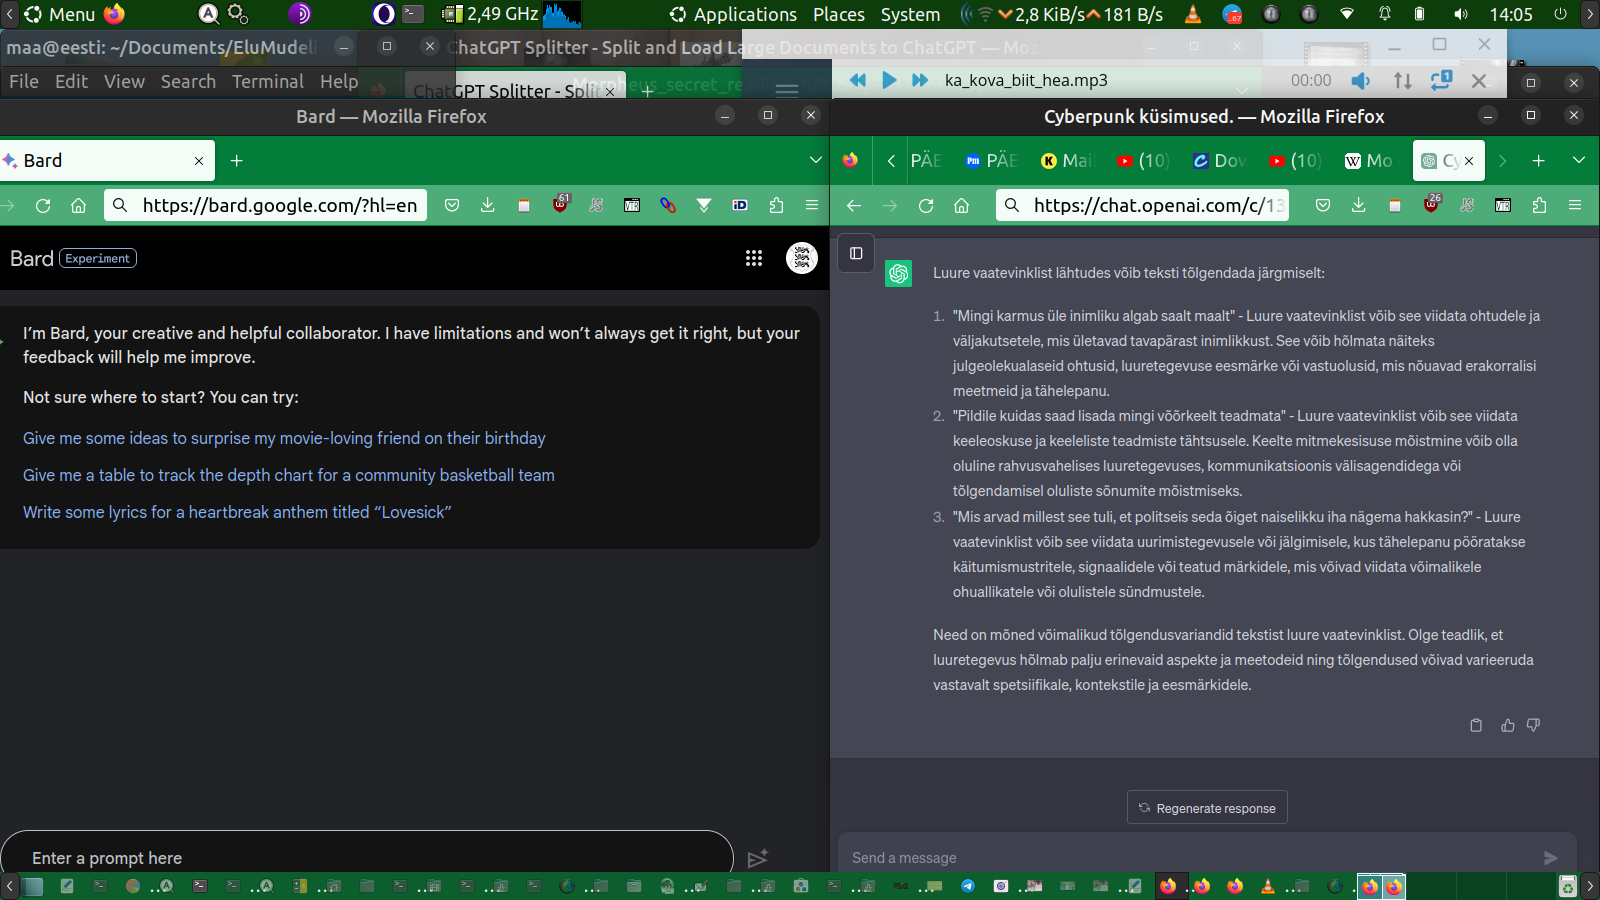
Task: Go back in the ChatGPT Firefox window
Action: 854,205
